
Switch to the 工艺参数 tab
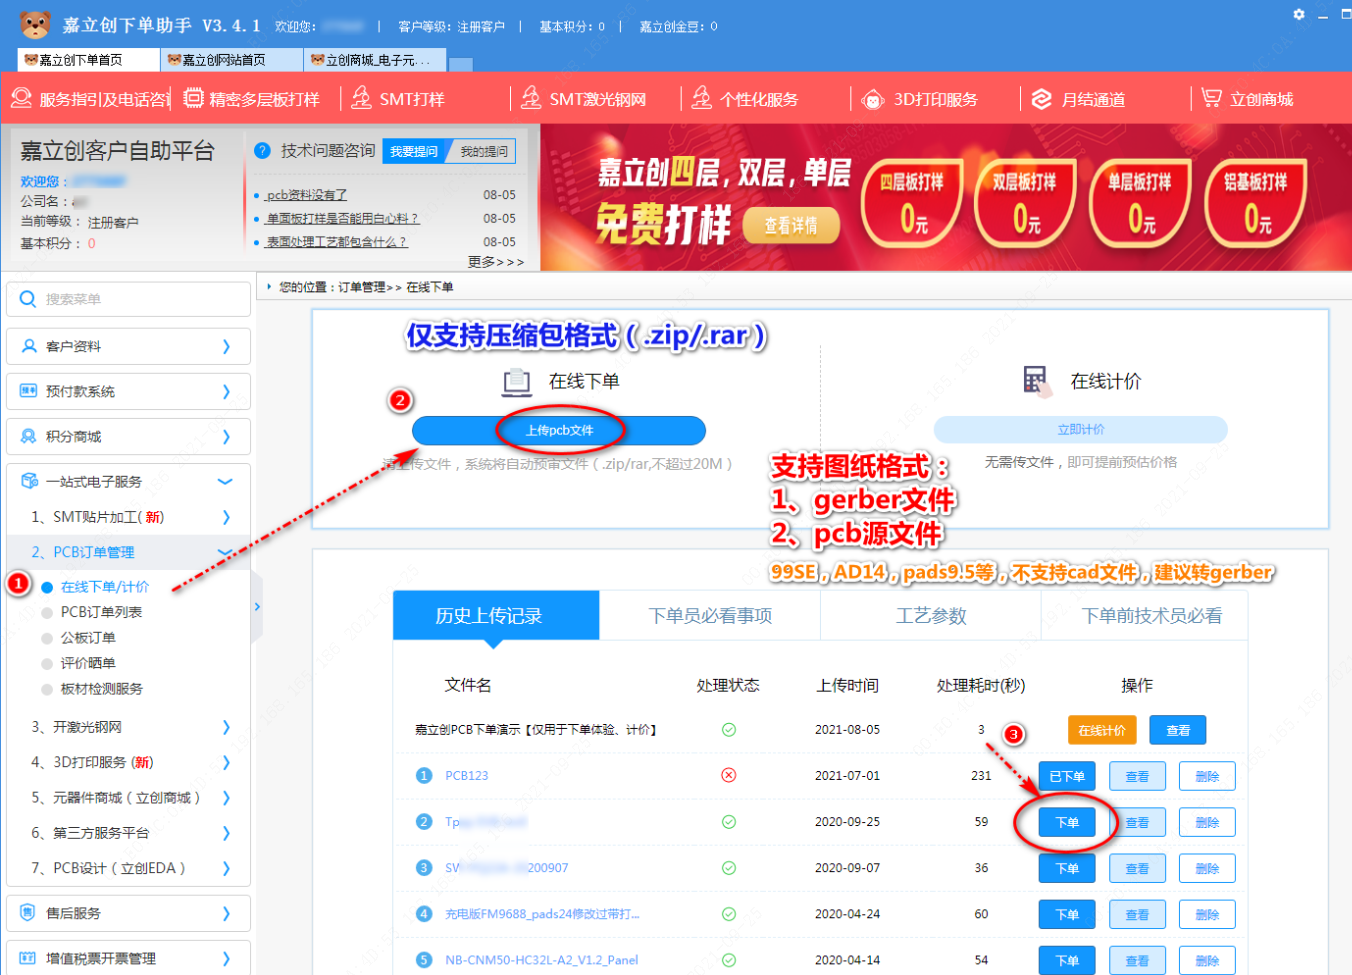[930, 616]
